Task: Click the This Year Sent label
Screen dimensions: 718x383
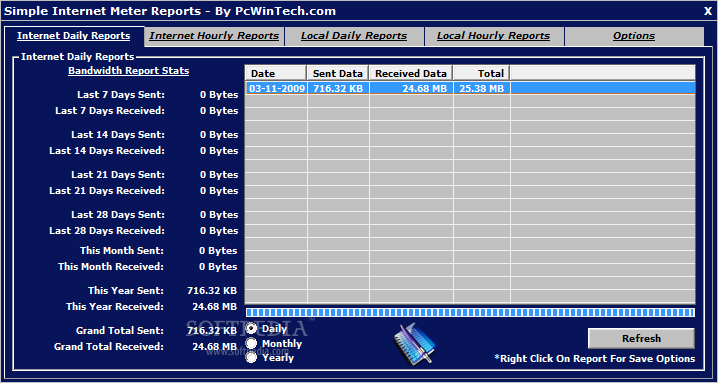Action: click(x=126, y=290)
